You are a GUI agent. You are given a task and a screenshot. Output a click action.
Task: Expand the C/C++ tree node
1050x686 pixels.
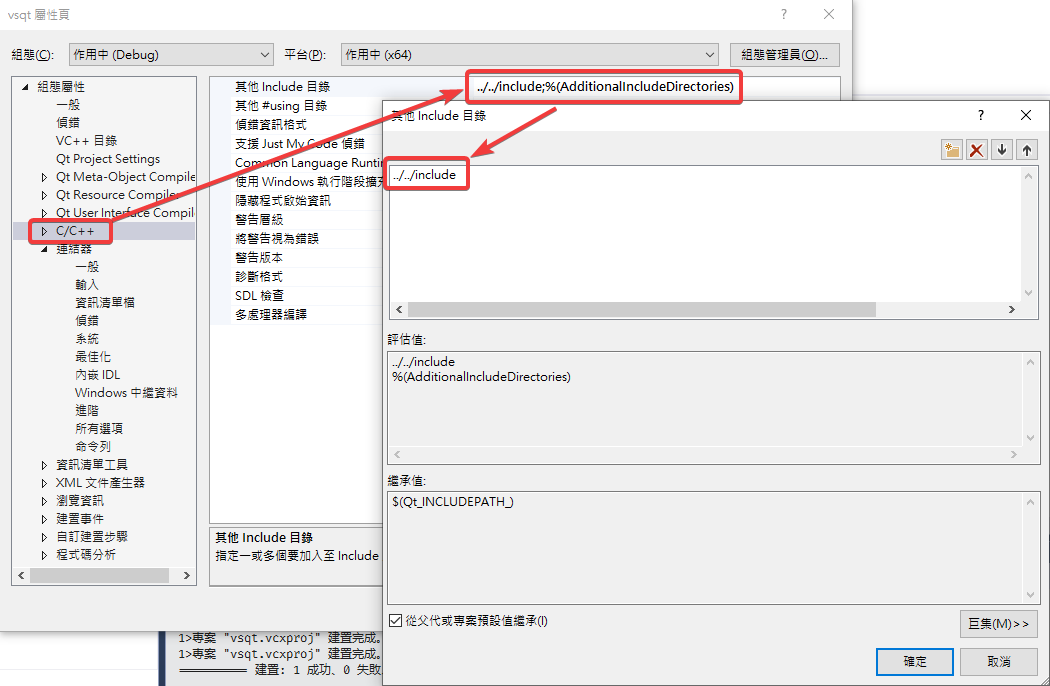coord(44,231)
